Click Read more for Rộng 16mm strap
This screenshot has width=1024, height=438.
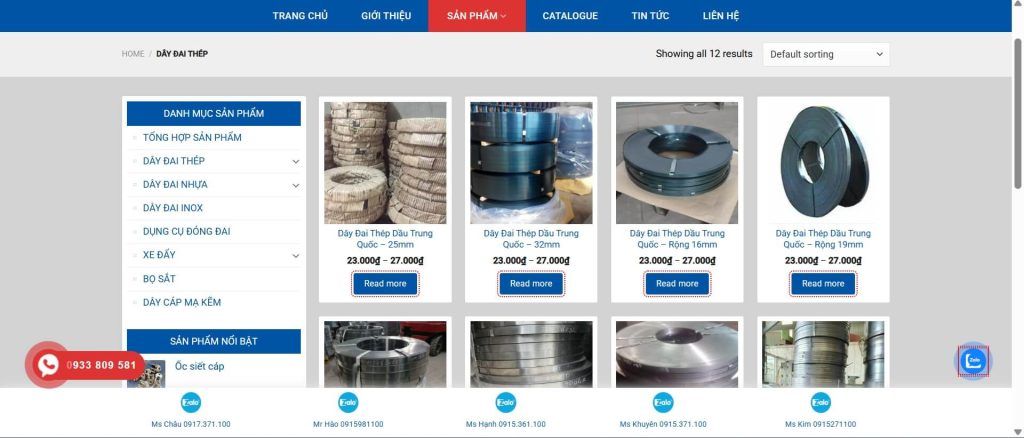click(x=677, y=283)
